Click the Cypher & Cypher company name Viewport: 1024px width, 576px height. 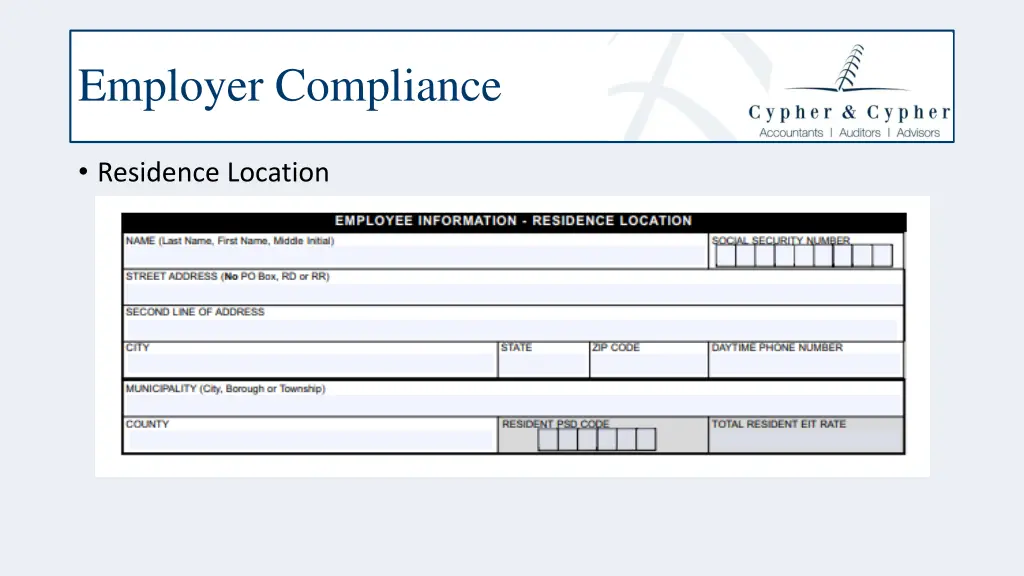point(850,112)
